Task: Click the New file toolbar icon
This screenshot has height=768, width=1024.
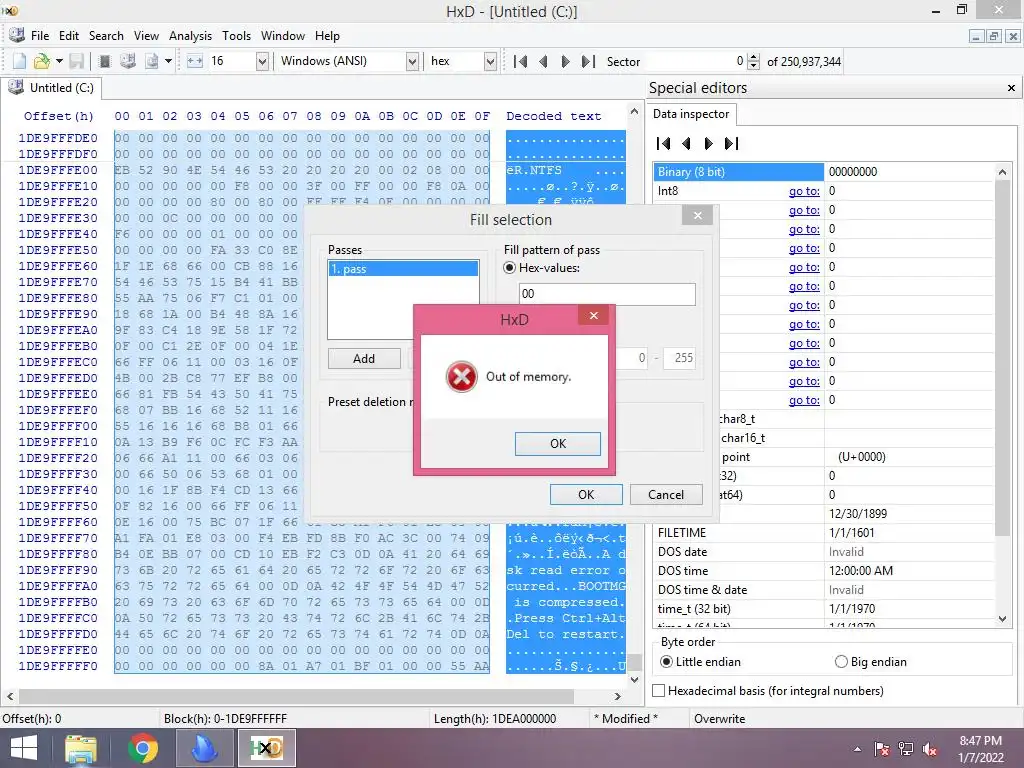Action: pyautogui.click(x=20, y=61)
